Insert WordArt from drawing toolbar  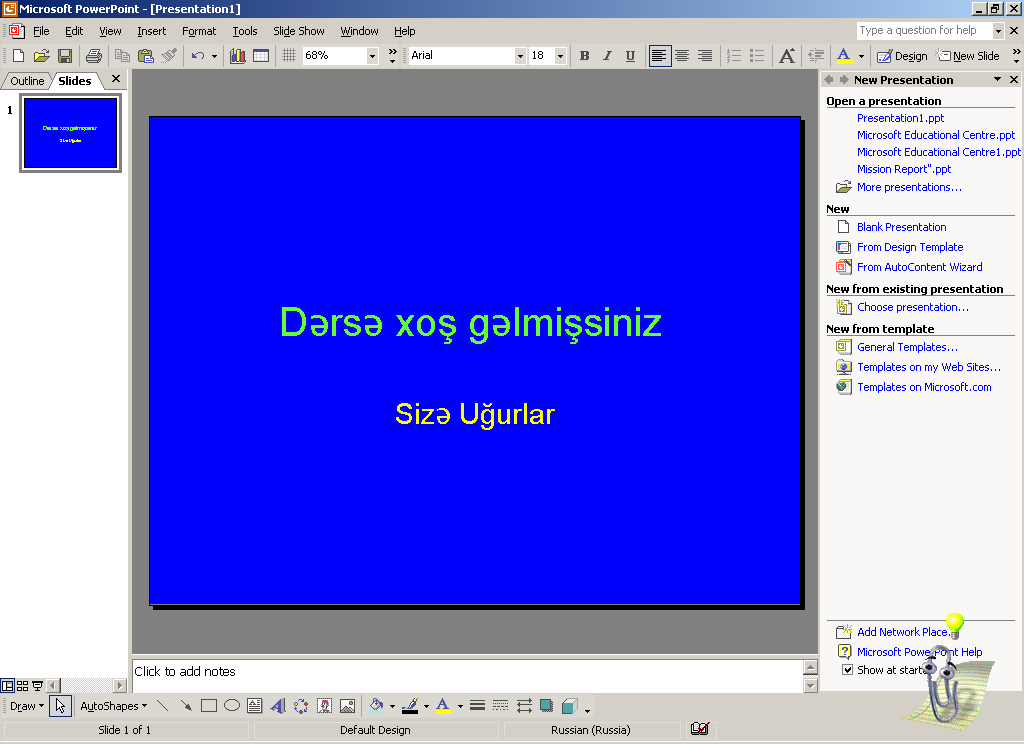pyautogui.click(x=278, y=706)
